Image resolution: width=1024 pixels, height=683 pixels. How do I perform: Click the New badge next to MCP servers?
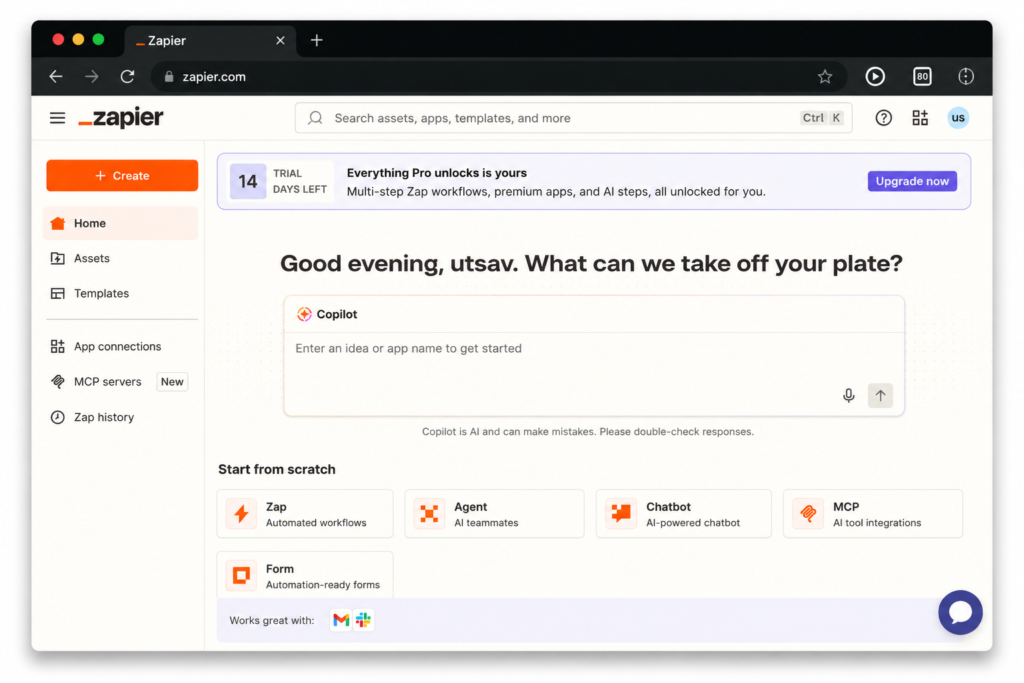tap(172, 382)
